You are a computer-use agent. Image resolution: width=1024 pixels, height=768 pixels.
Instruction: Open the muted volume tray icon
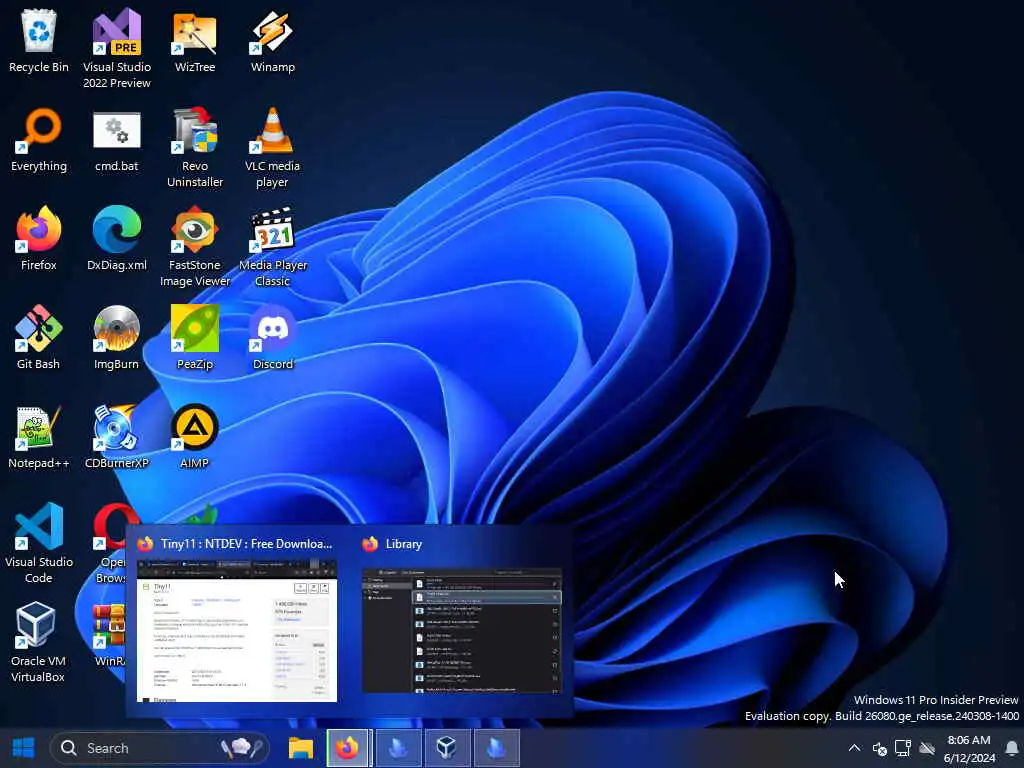(x=880, y=748)
